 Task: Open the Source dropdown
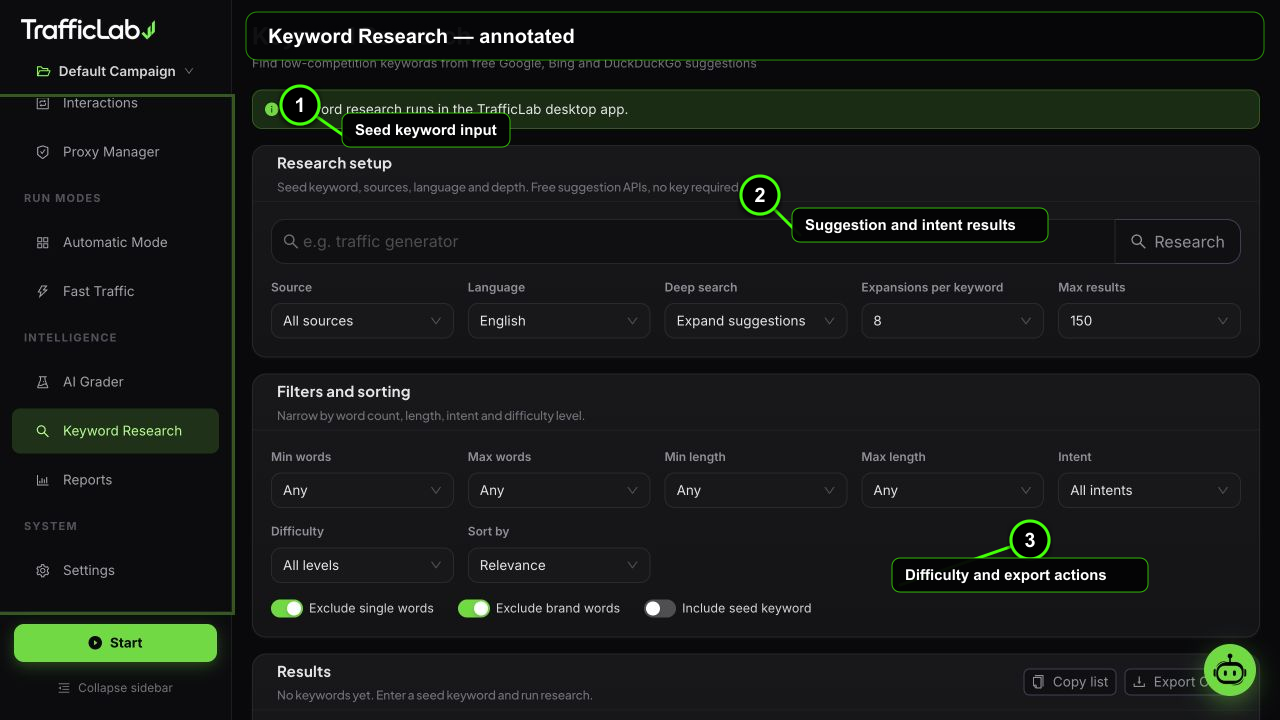click(x=362, y=321)
